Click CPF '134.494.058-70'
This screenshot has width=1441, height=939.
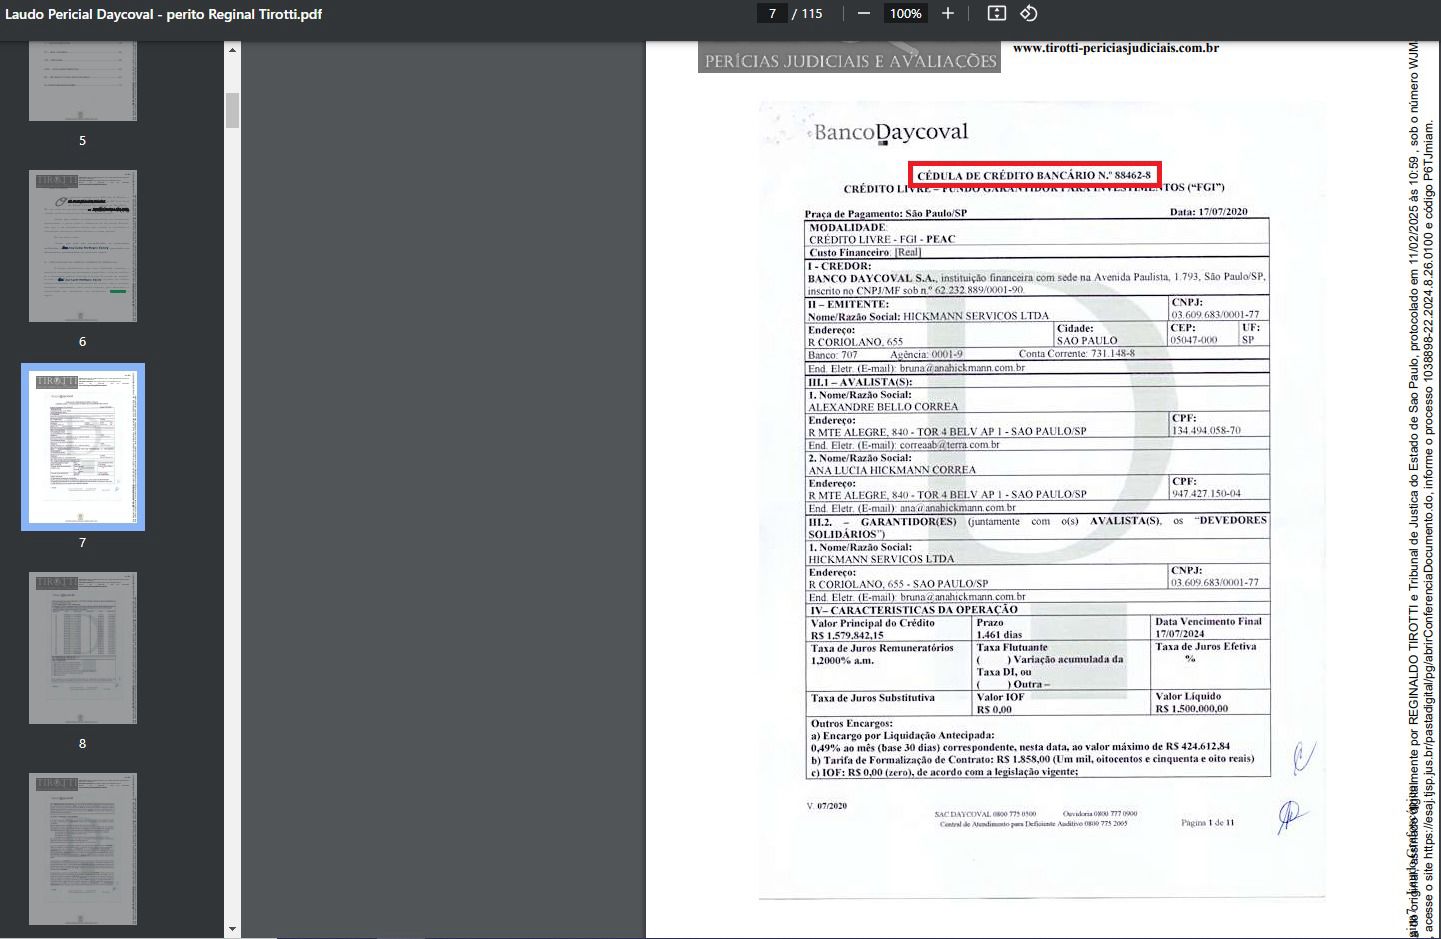pyautogui.click(x=1206, y=431)
